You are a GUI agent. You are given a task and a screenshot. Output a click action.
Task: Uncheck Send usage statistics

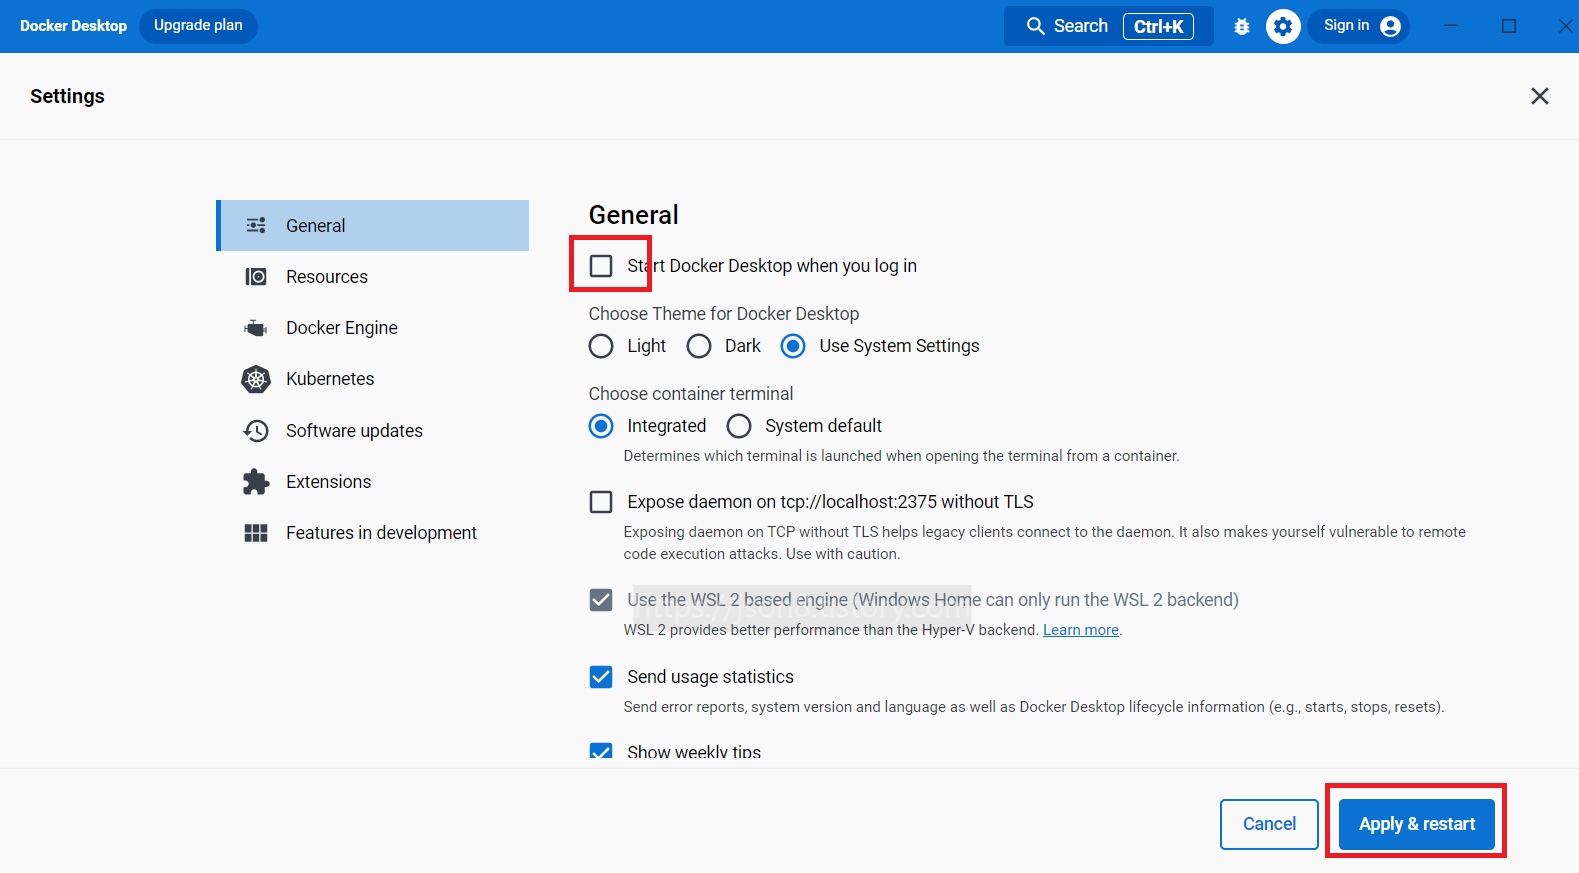pyautogui.click(x=601, y=677)
